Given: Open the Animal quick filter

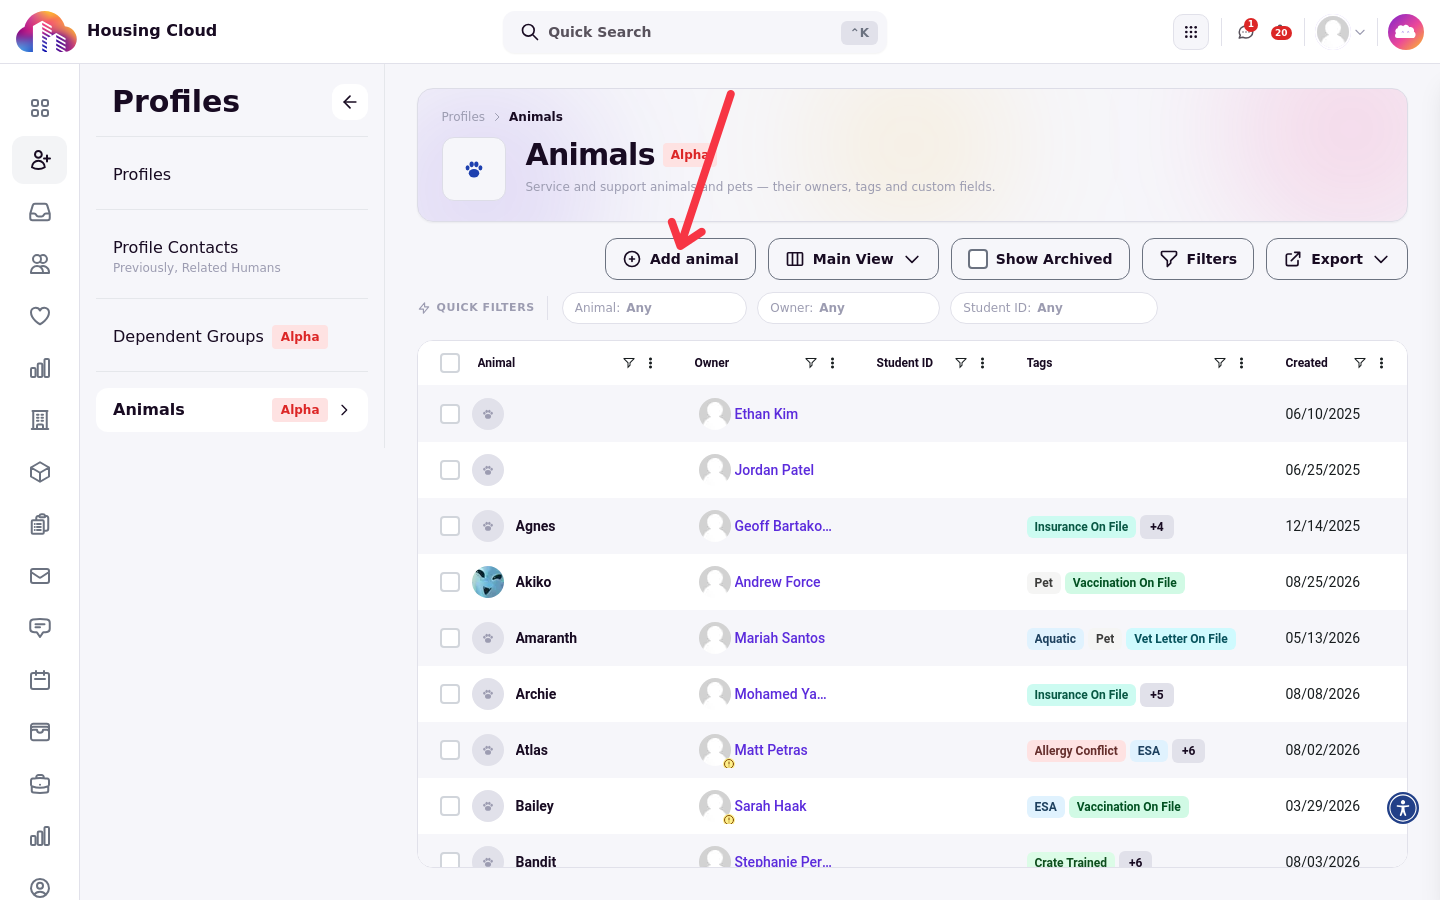Looking at the screenshot, I should click(x=654, y=308).
